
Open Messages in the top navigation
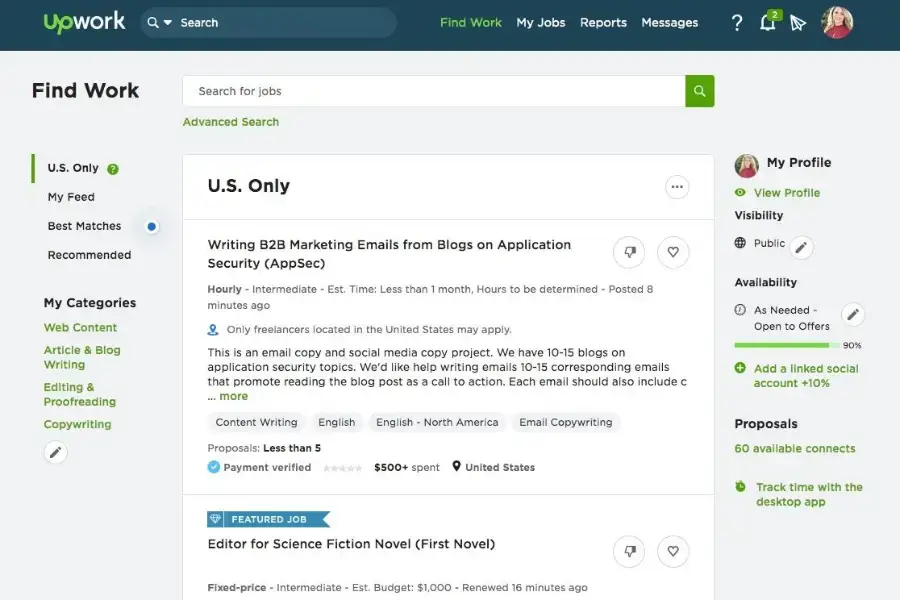point(669,22)
